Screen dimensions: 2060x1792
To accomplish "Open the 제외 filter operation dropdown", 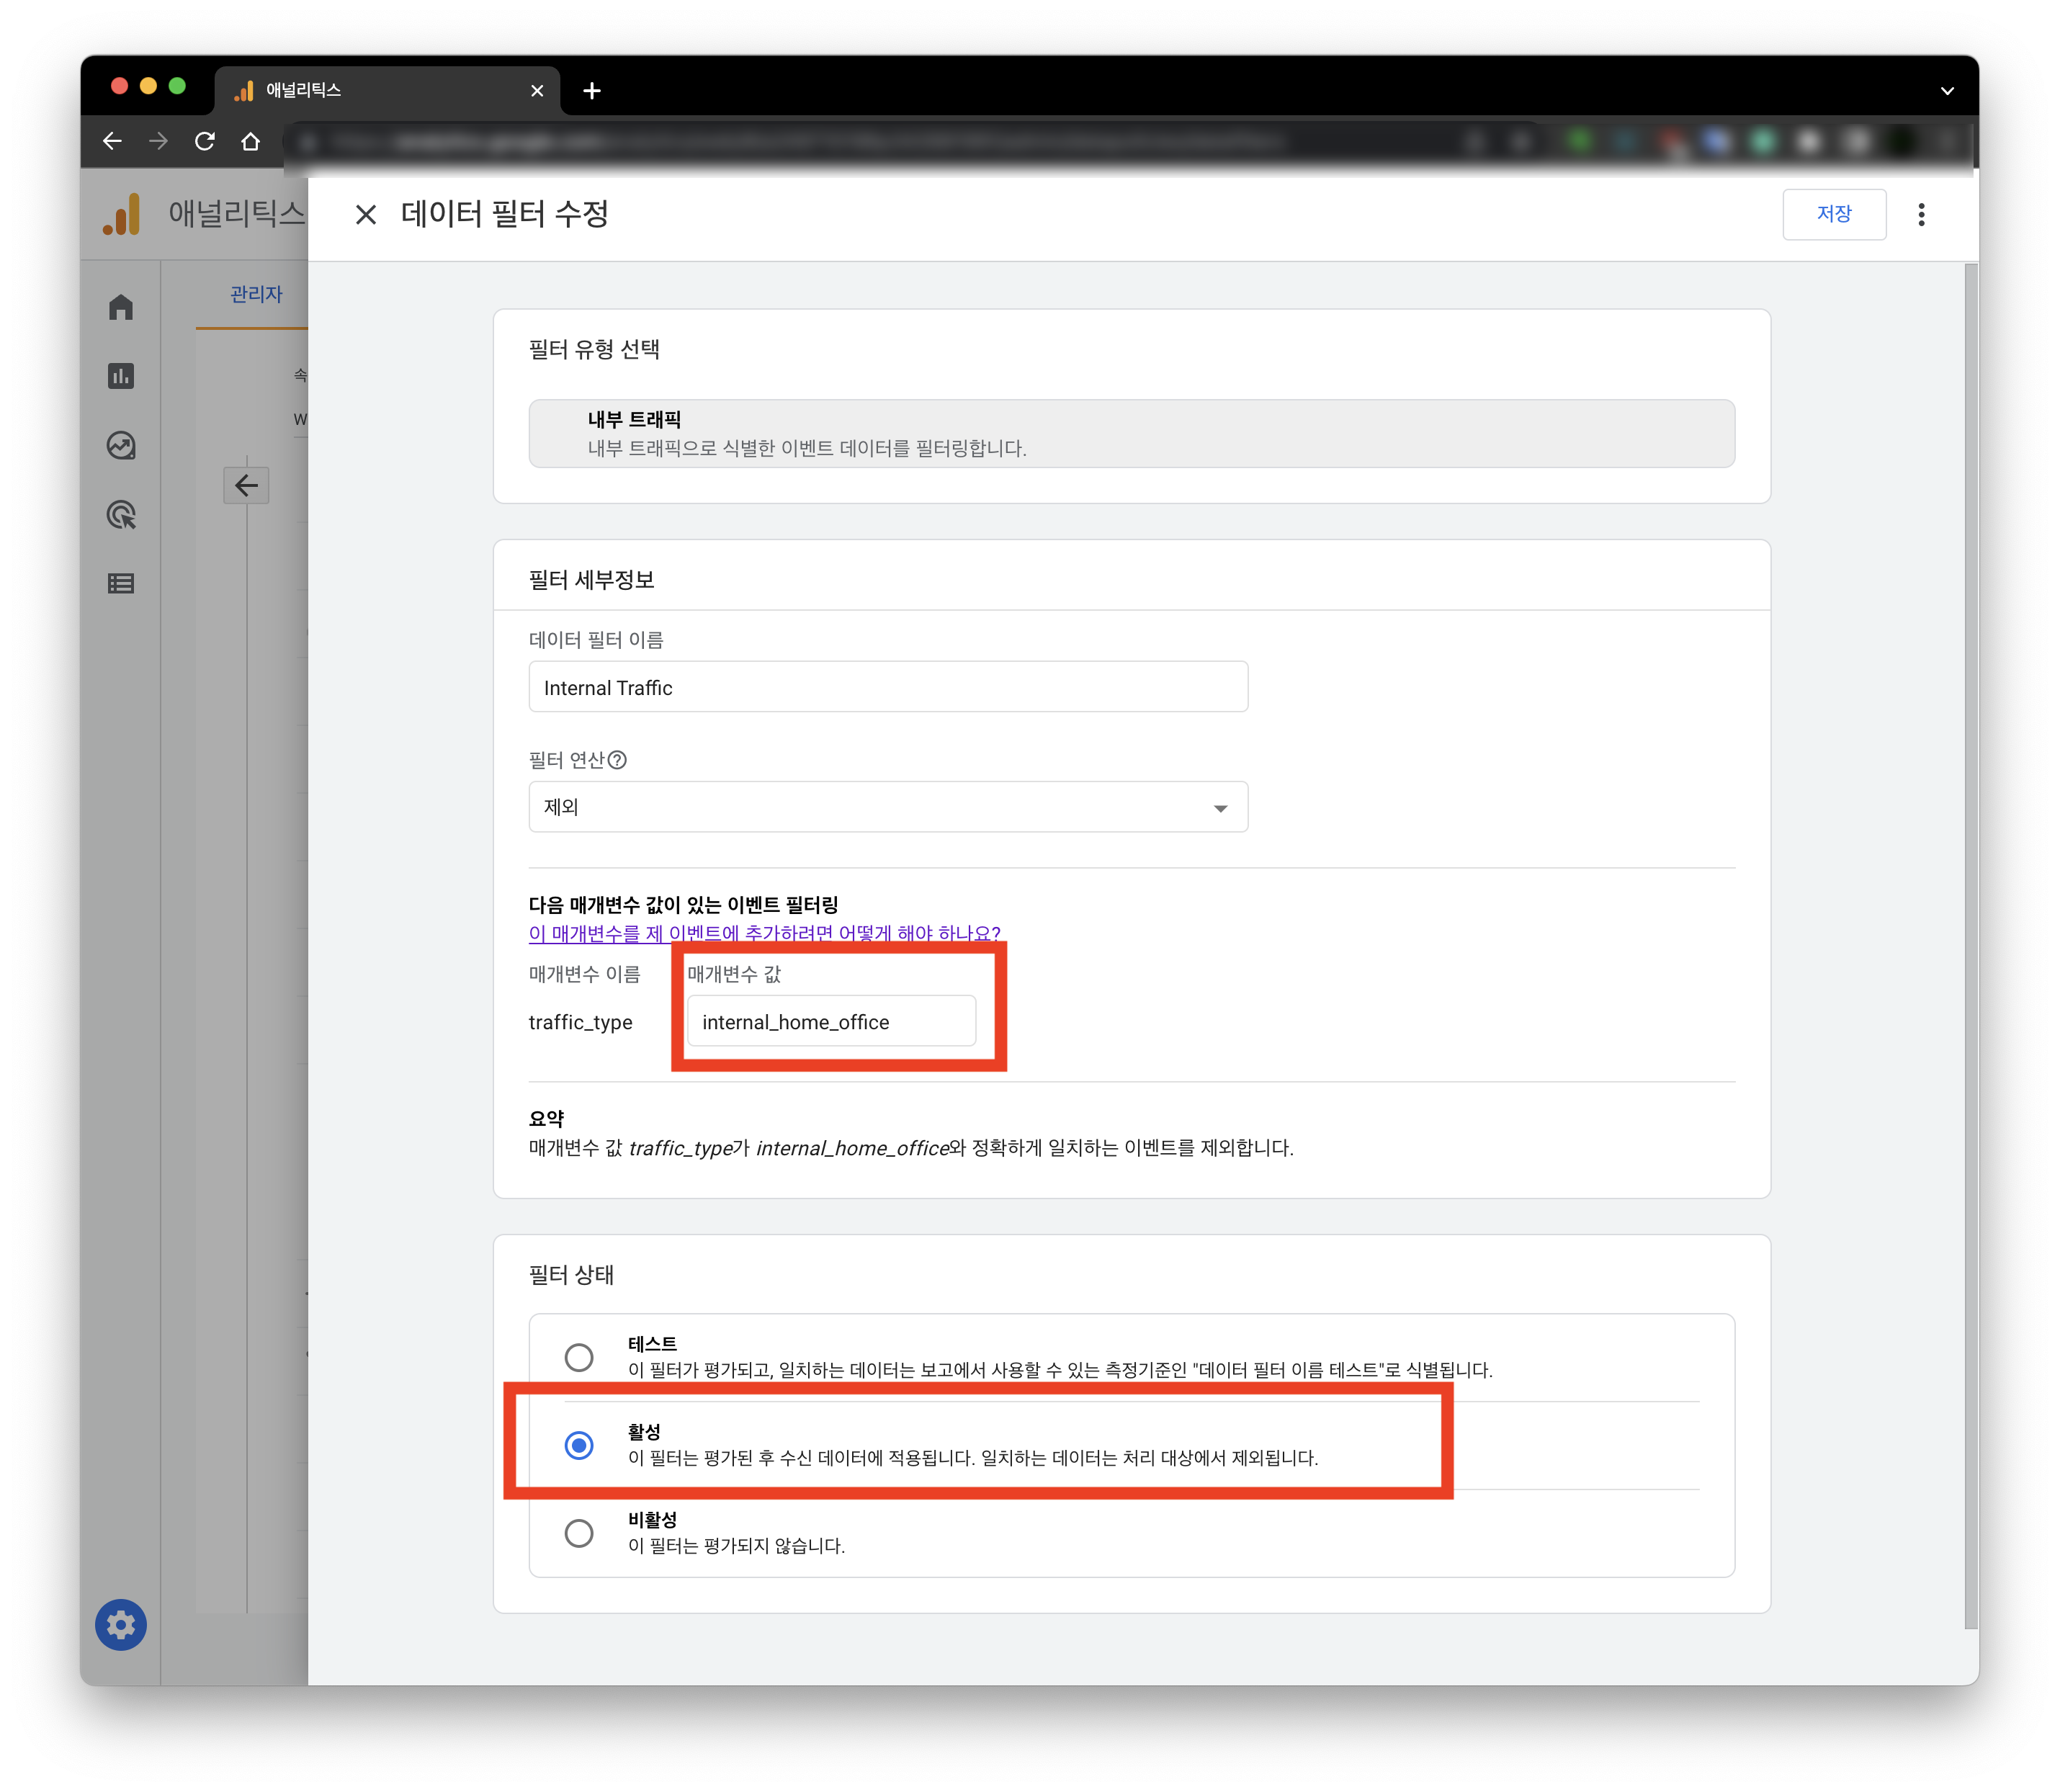I will (x=887, y=807).
